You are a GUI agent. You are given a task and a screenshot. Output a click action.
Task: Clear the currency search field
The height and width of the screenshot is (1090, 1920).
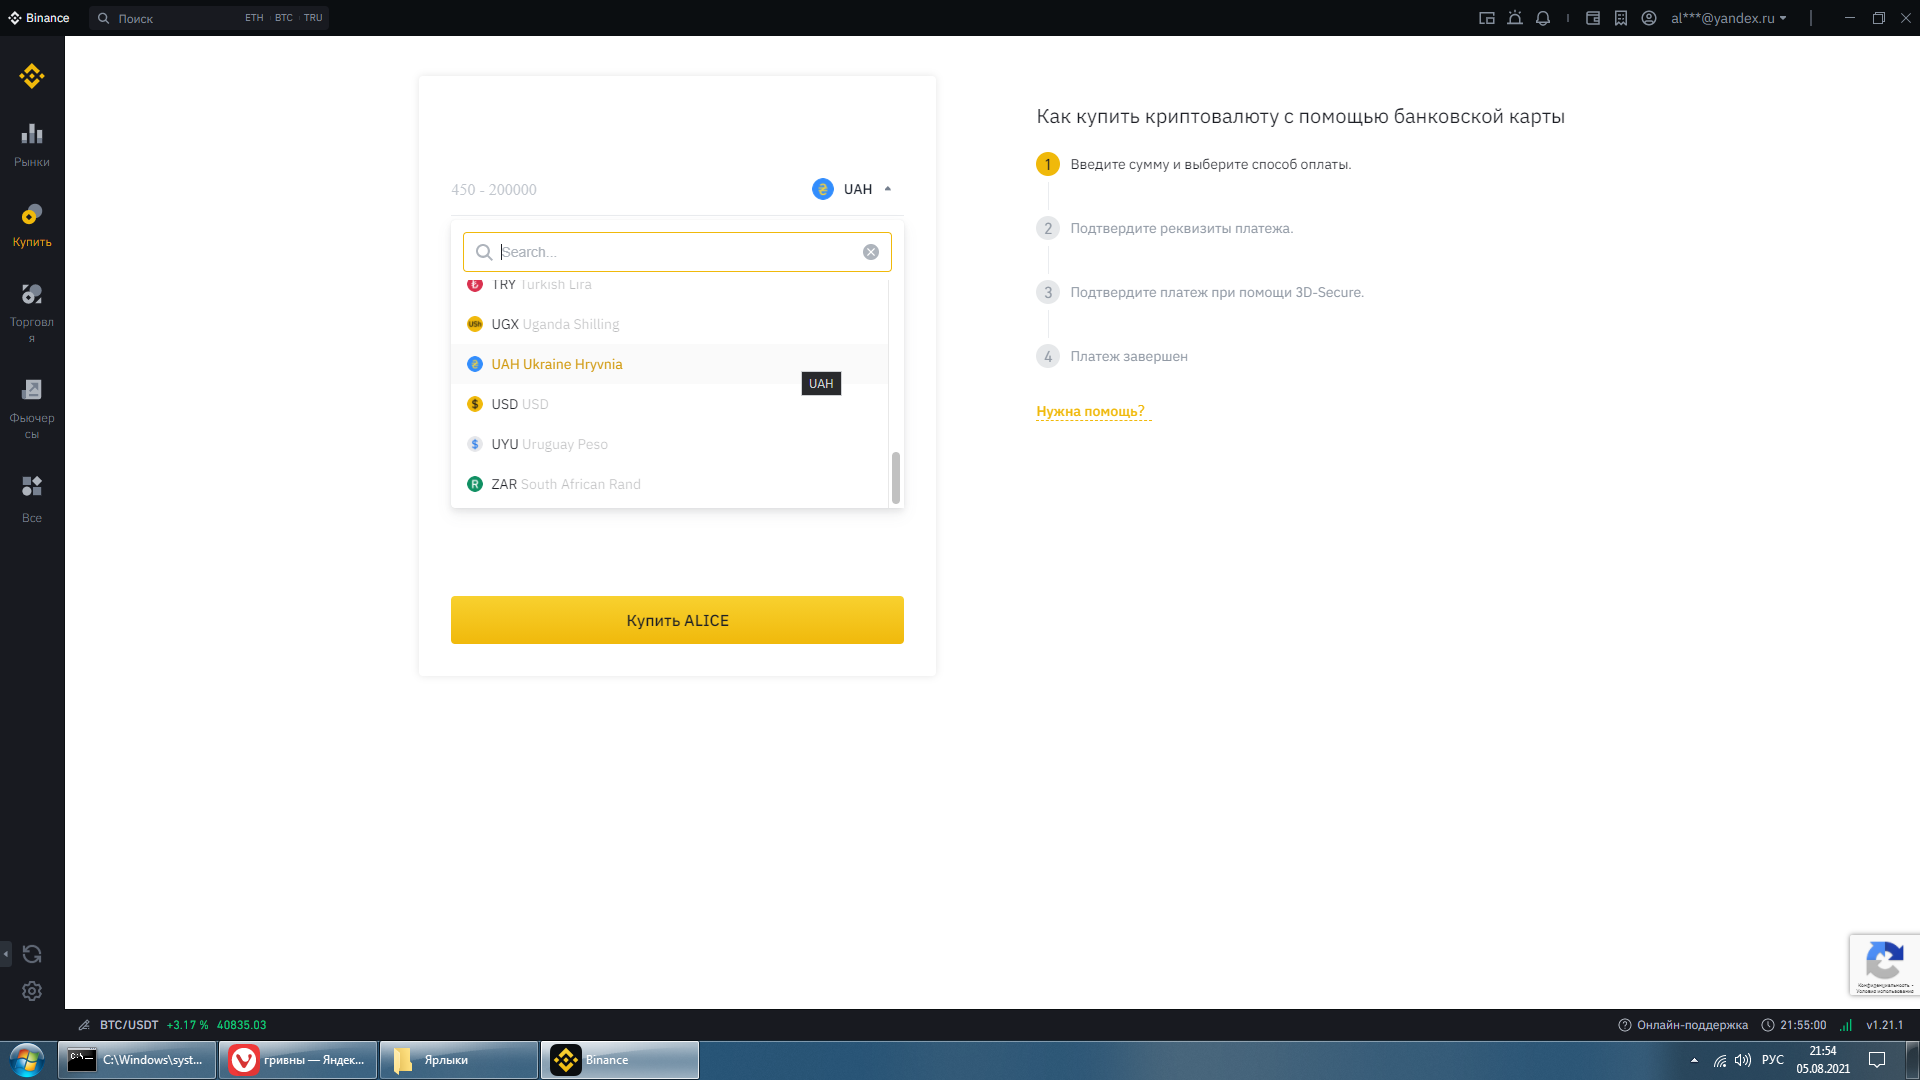click(x=871, y=254)
